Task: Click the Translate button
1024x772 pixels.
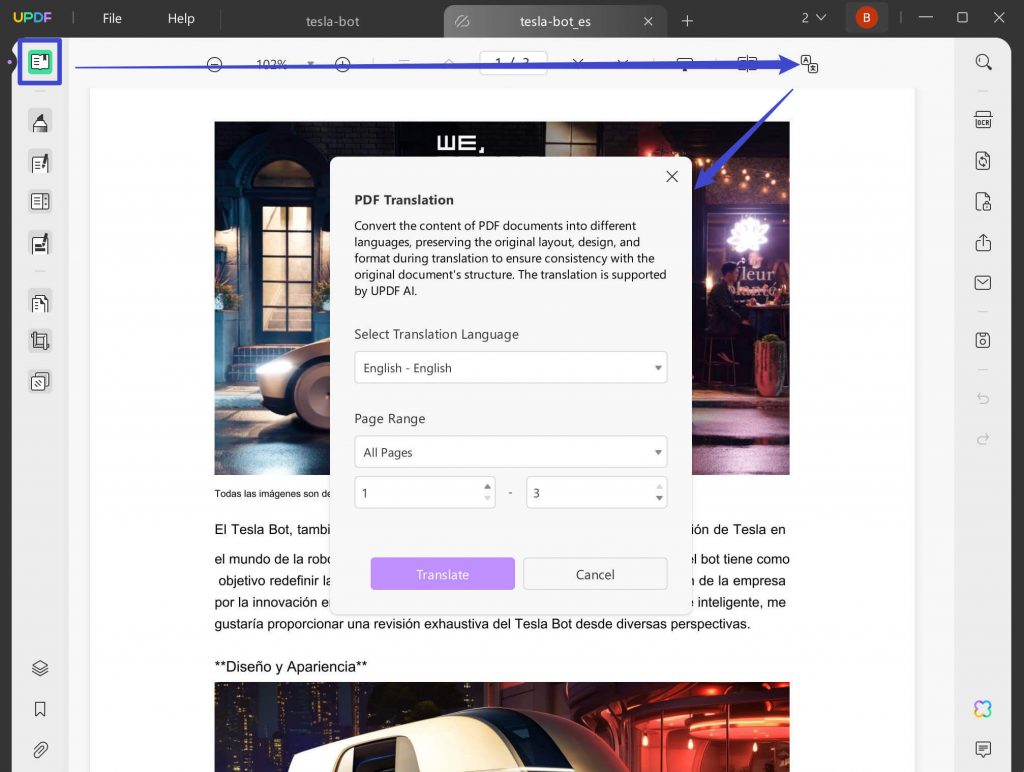Action: pos(442,574)
